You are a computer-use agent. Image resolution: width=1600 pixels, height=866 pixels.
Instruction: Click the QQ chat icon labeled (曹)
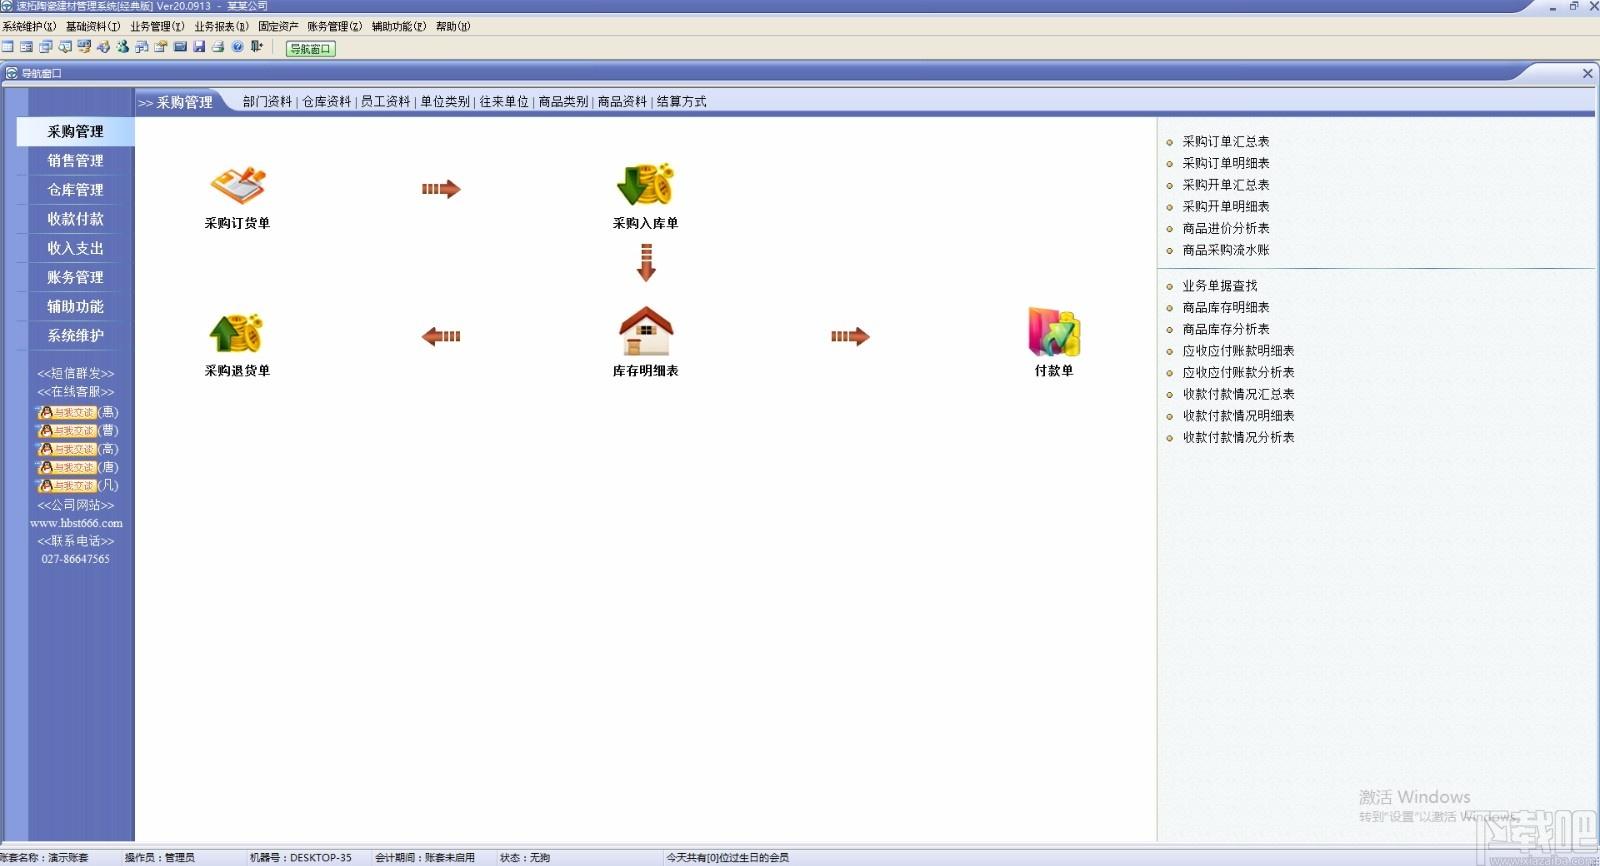click(x=66, y=430)
